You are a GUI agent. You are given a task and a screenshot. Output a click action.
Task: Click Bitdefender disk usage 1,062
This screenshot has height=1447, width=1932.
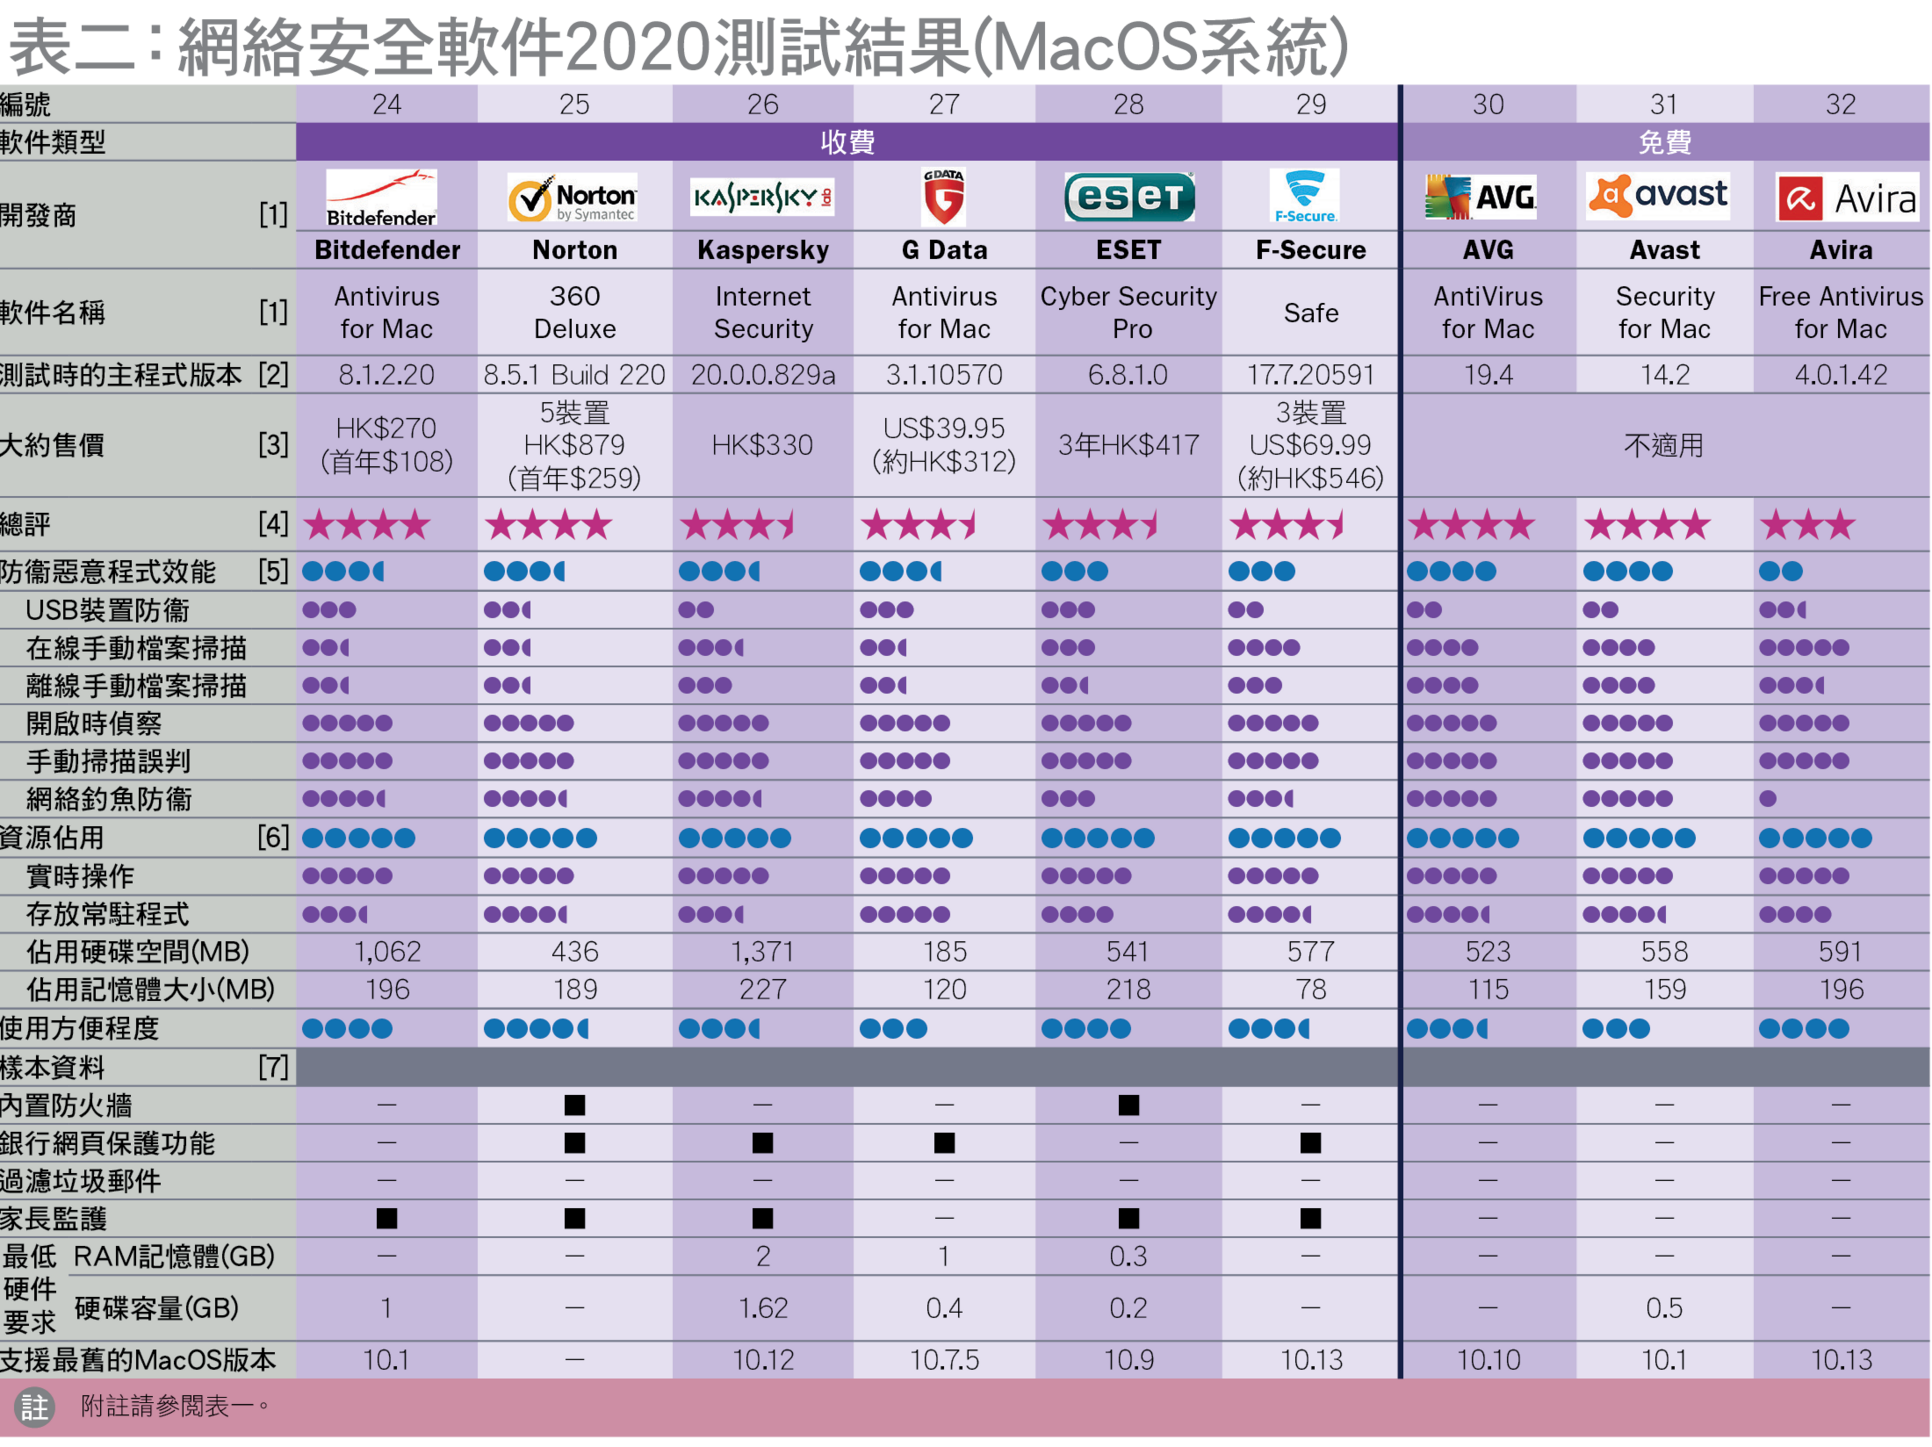[386, 951]
